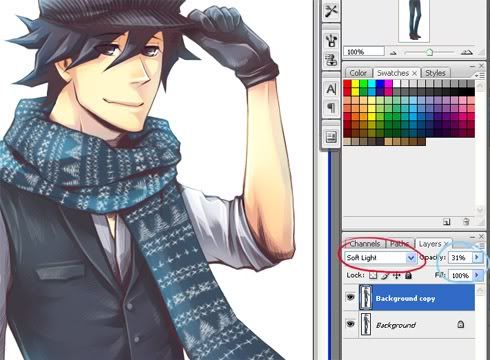
Task: Pick the magenta swatch in top row
Action: (x=388, y=84)
